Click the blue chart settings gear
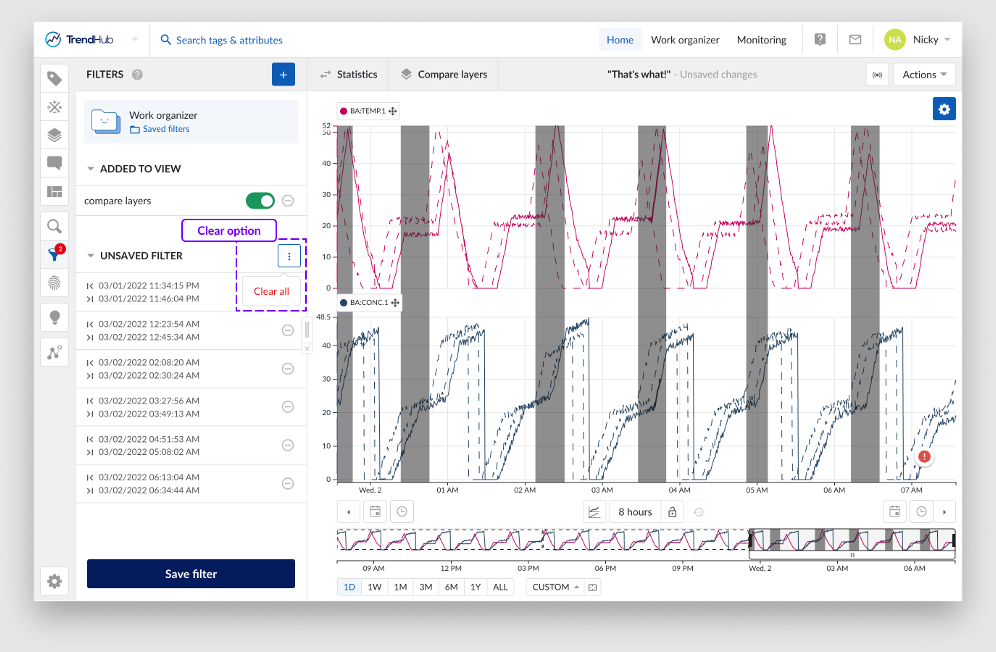 944,109
